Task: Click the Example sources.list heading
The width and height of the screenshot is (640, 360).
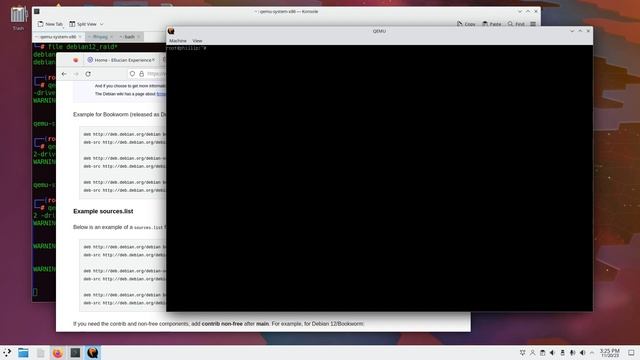Action: 103,211
